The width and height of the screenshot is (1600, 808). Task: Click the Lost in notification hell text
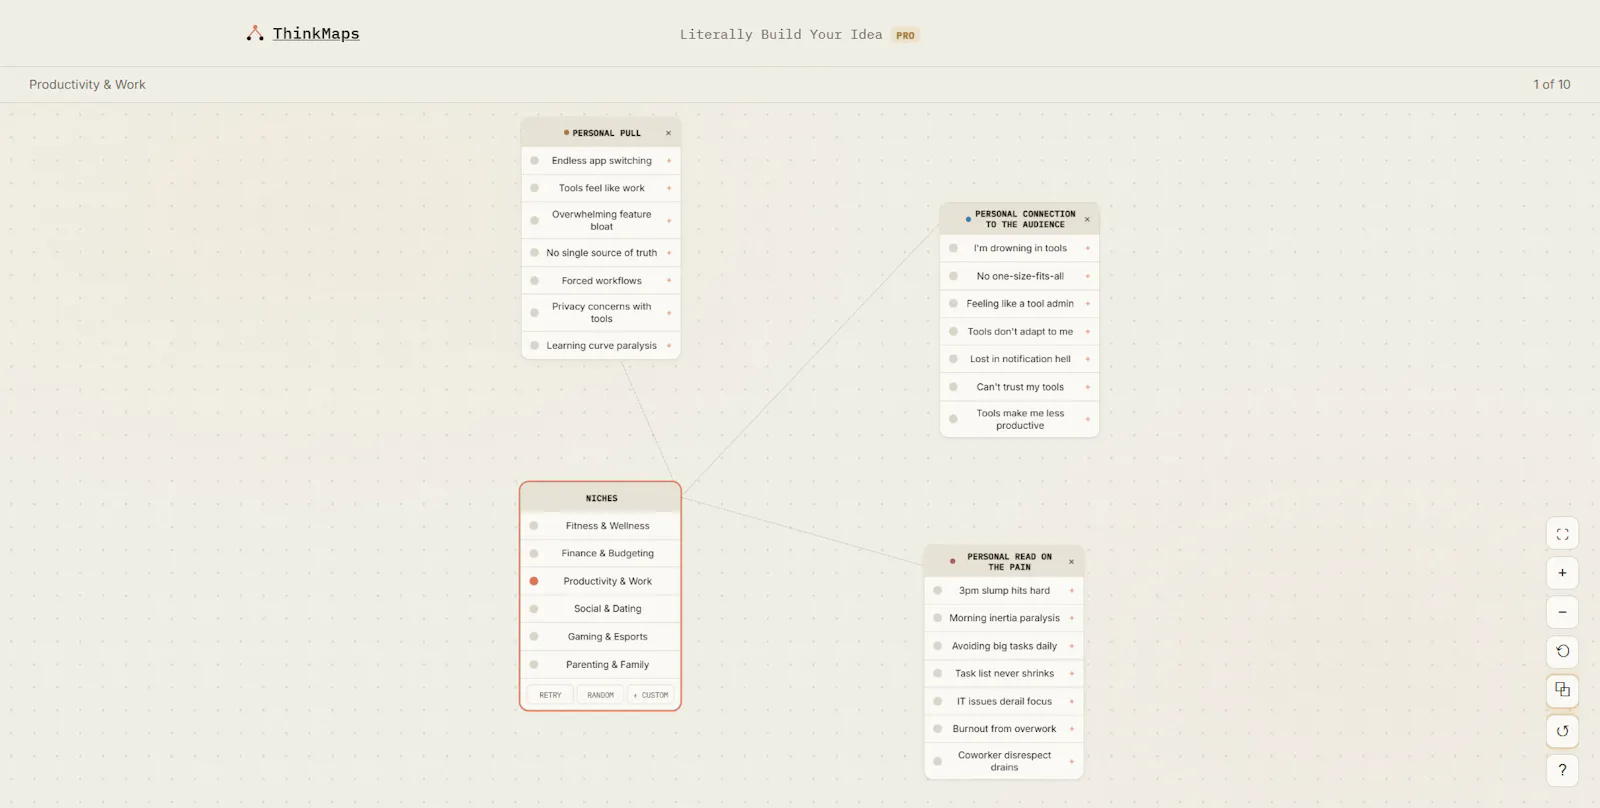pyautogui.click(x=1020, y=359)
